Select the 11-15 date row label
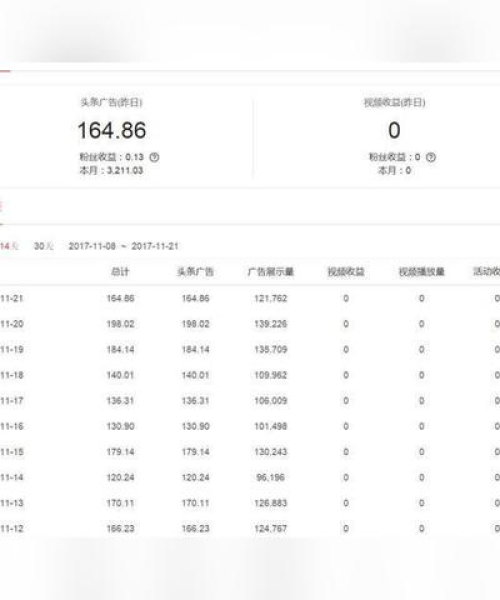This screenshot has width=500, height=600. [x=12, y=452]
